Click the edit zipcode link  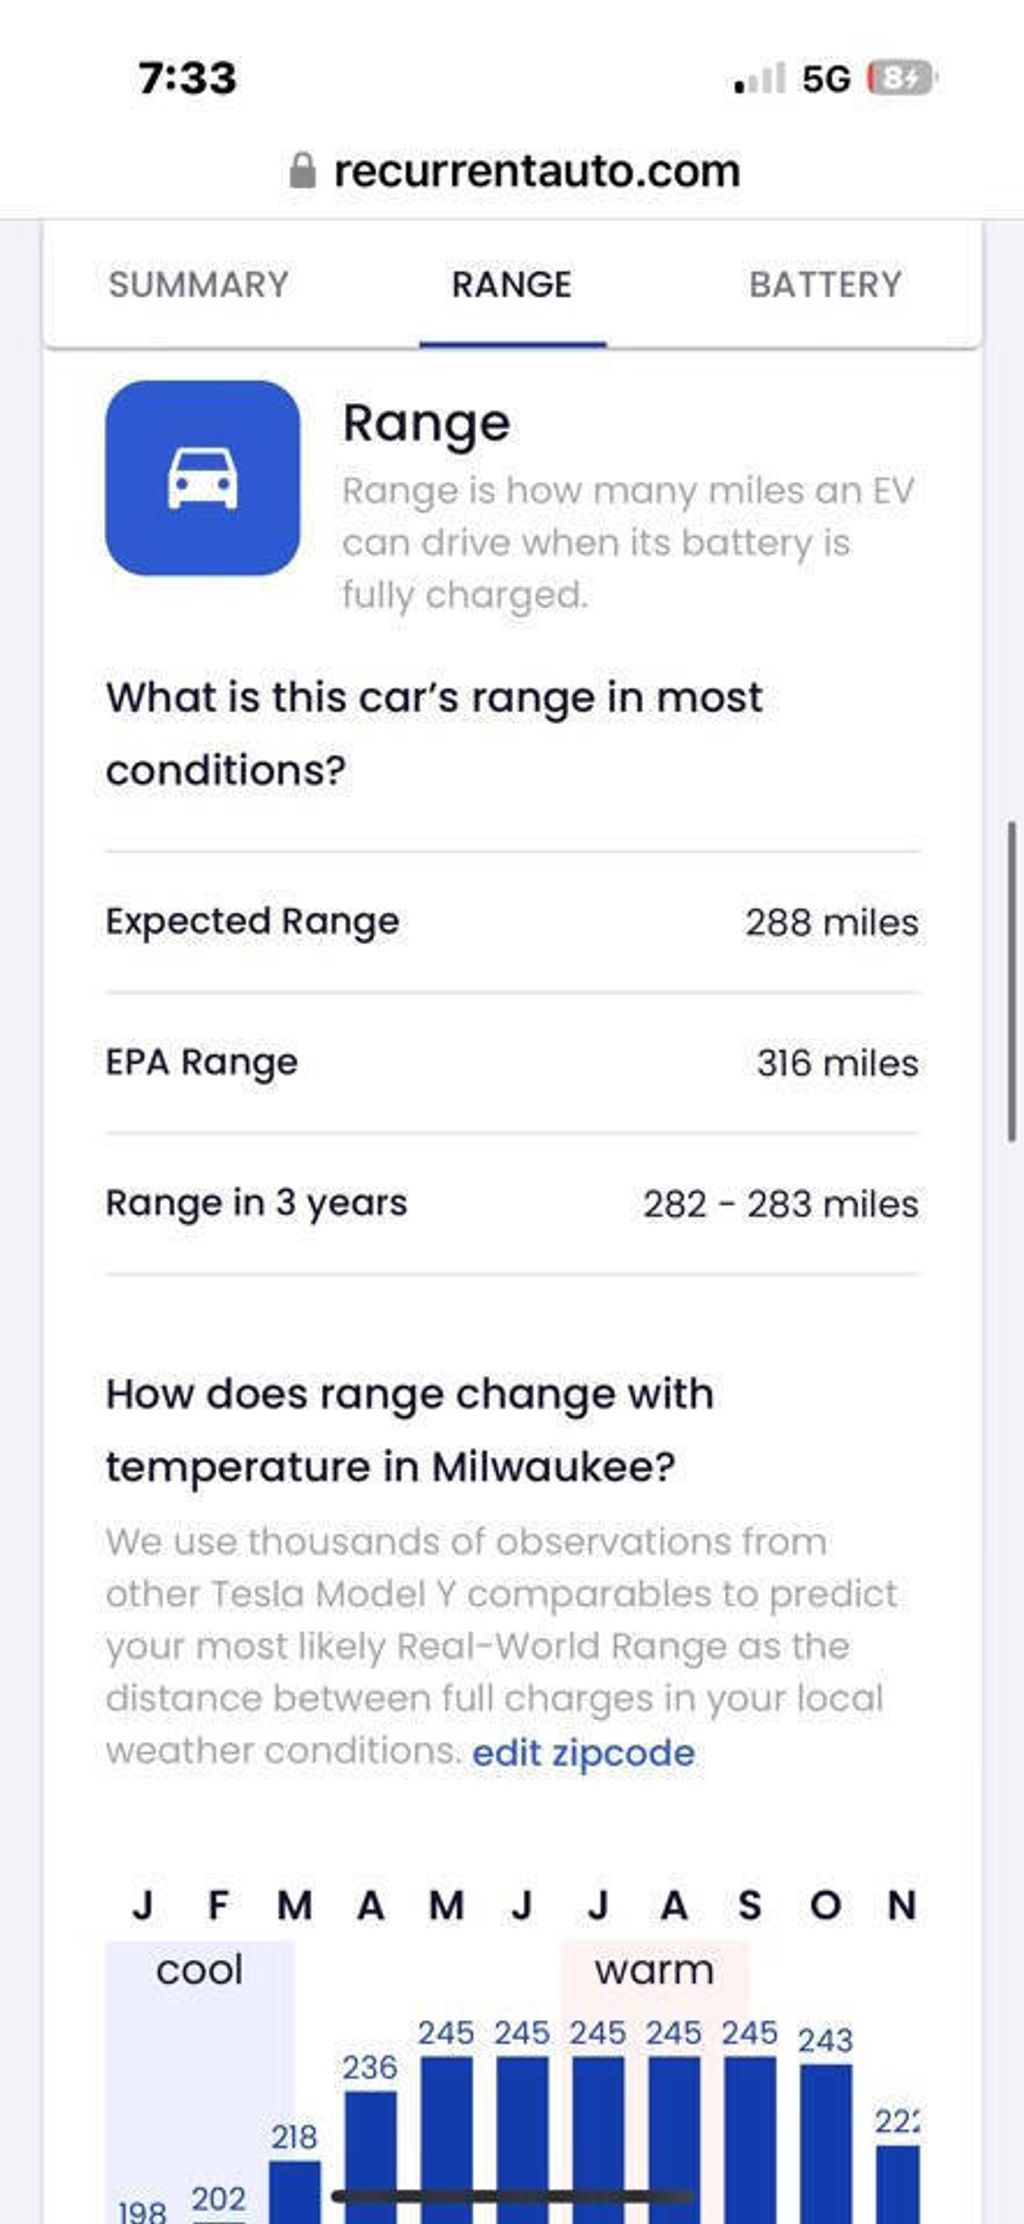tap(583, 1753)
